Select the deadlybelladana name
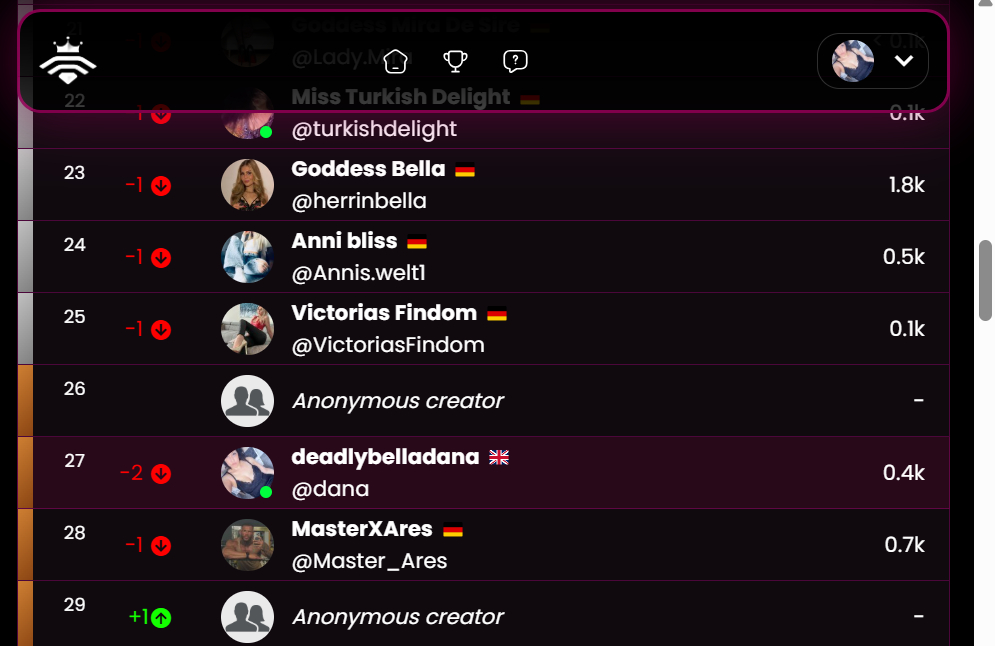This screenshot has height=646, width=995. click(385, 457)
